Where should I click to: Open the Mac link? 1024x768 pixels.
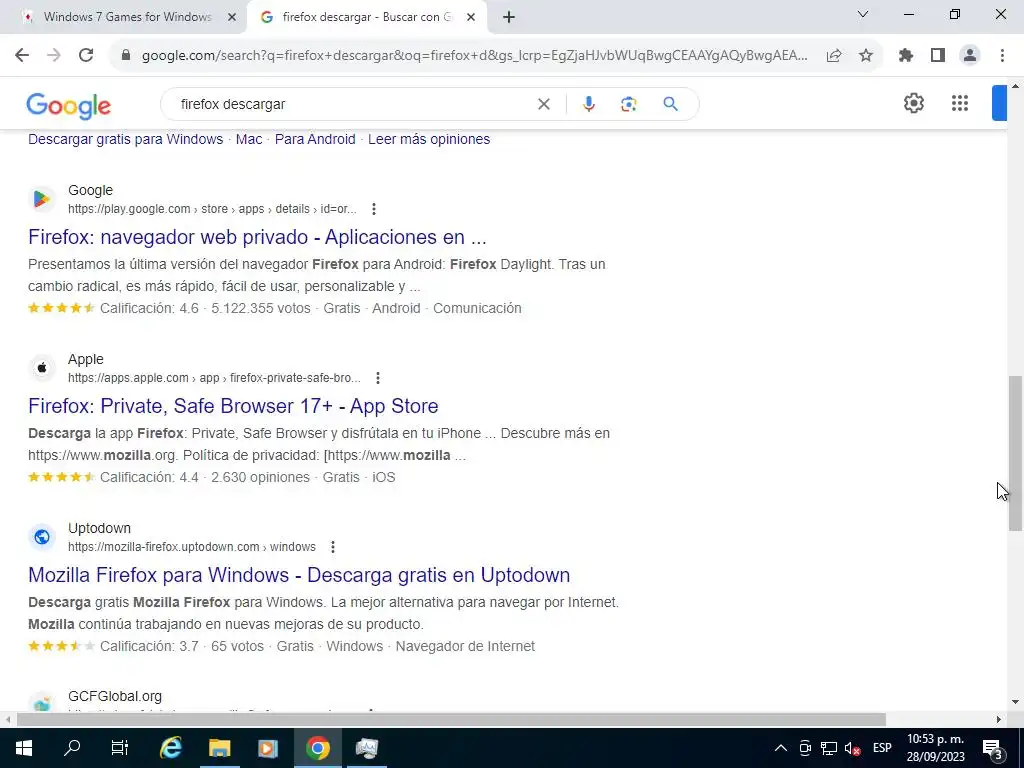[249, 139]
